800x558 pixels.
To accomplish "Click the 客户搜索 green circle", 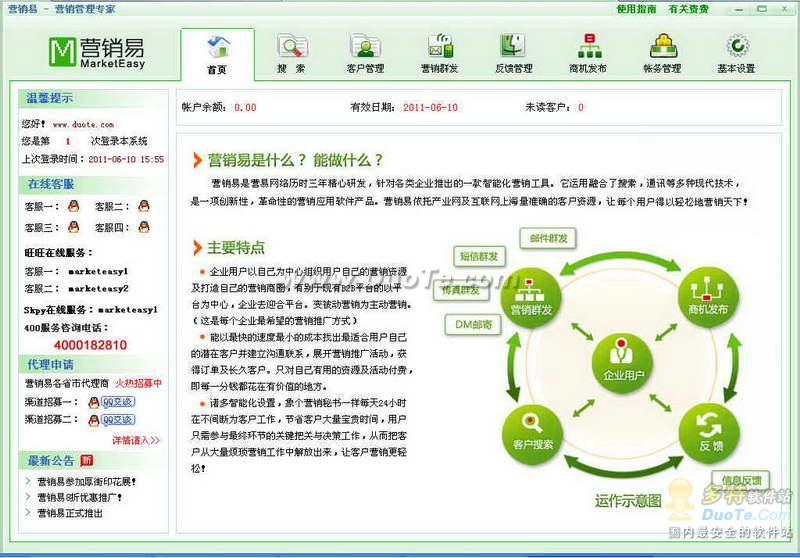I will [532, 434].
